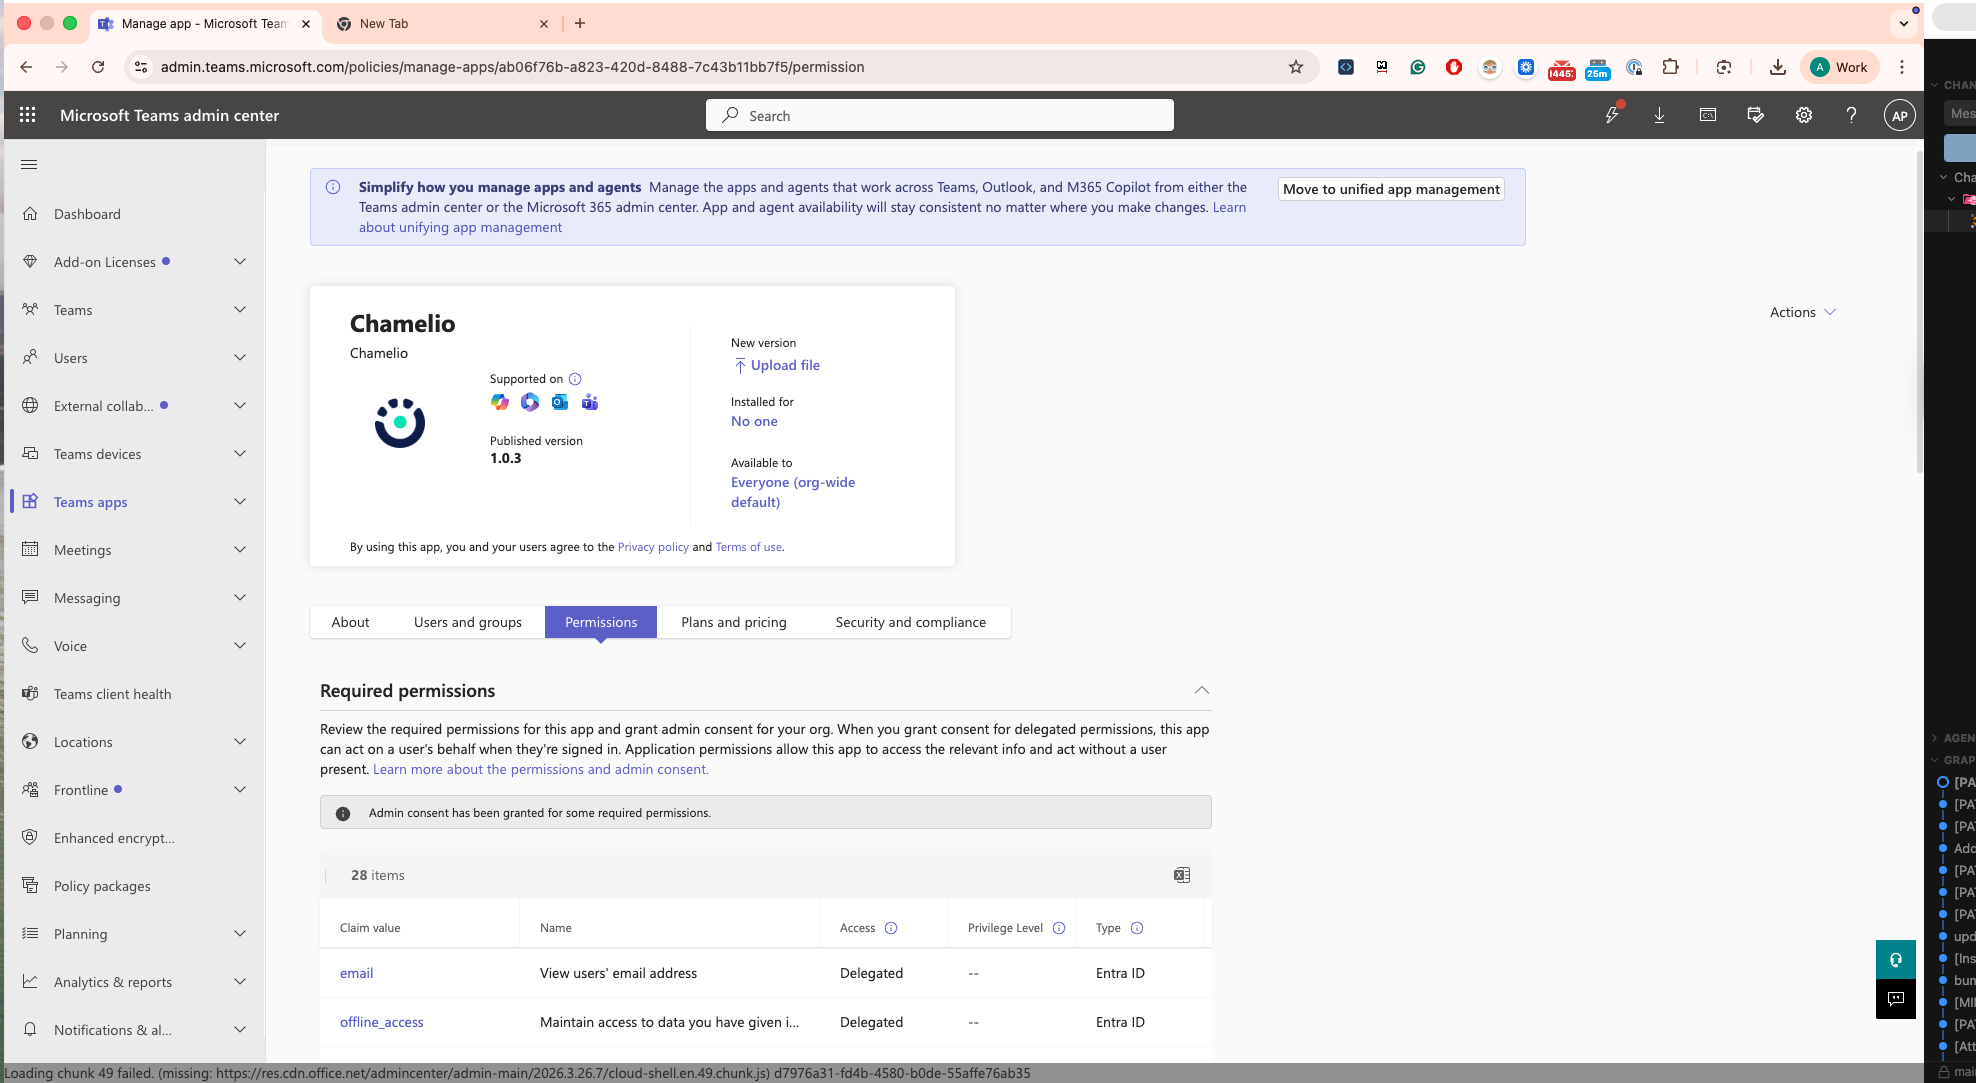Go back to the previous browser page
1976x1083 pixels.
click(x=26, y=67)
